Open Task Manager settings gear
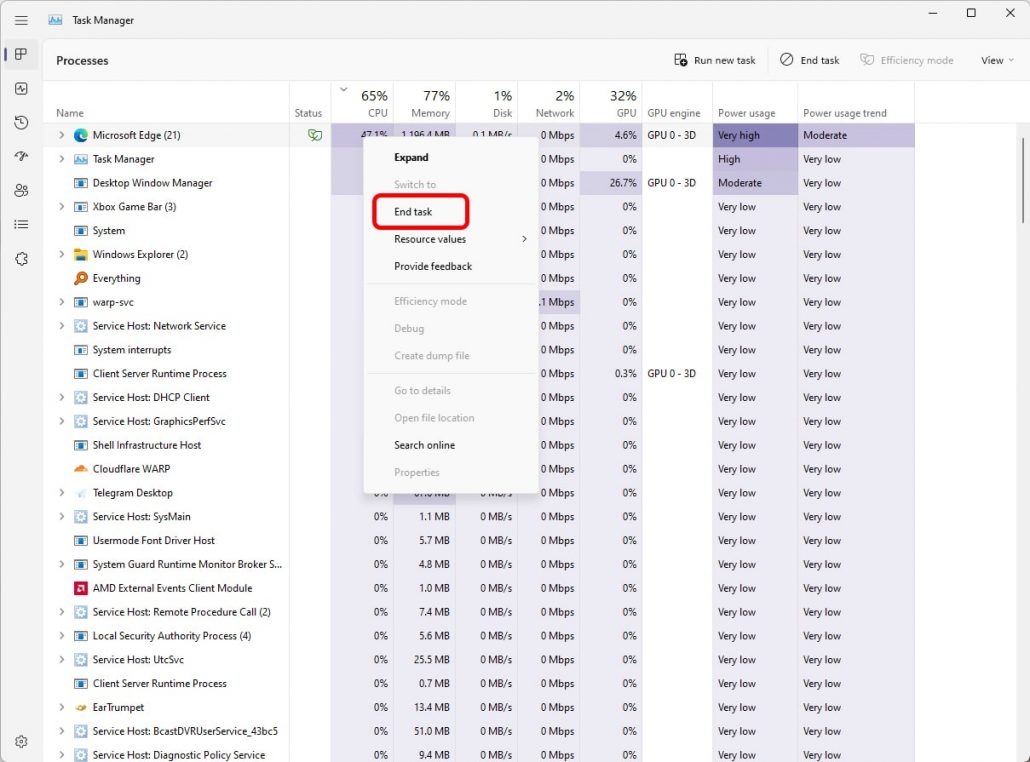 pos(21,742)
